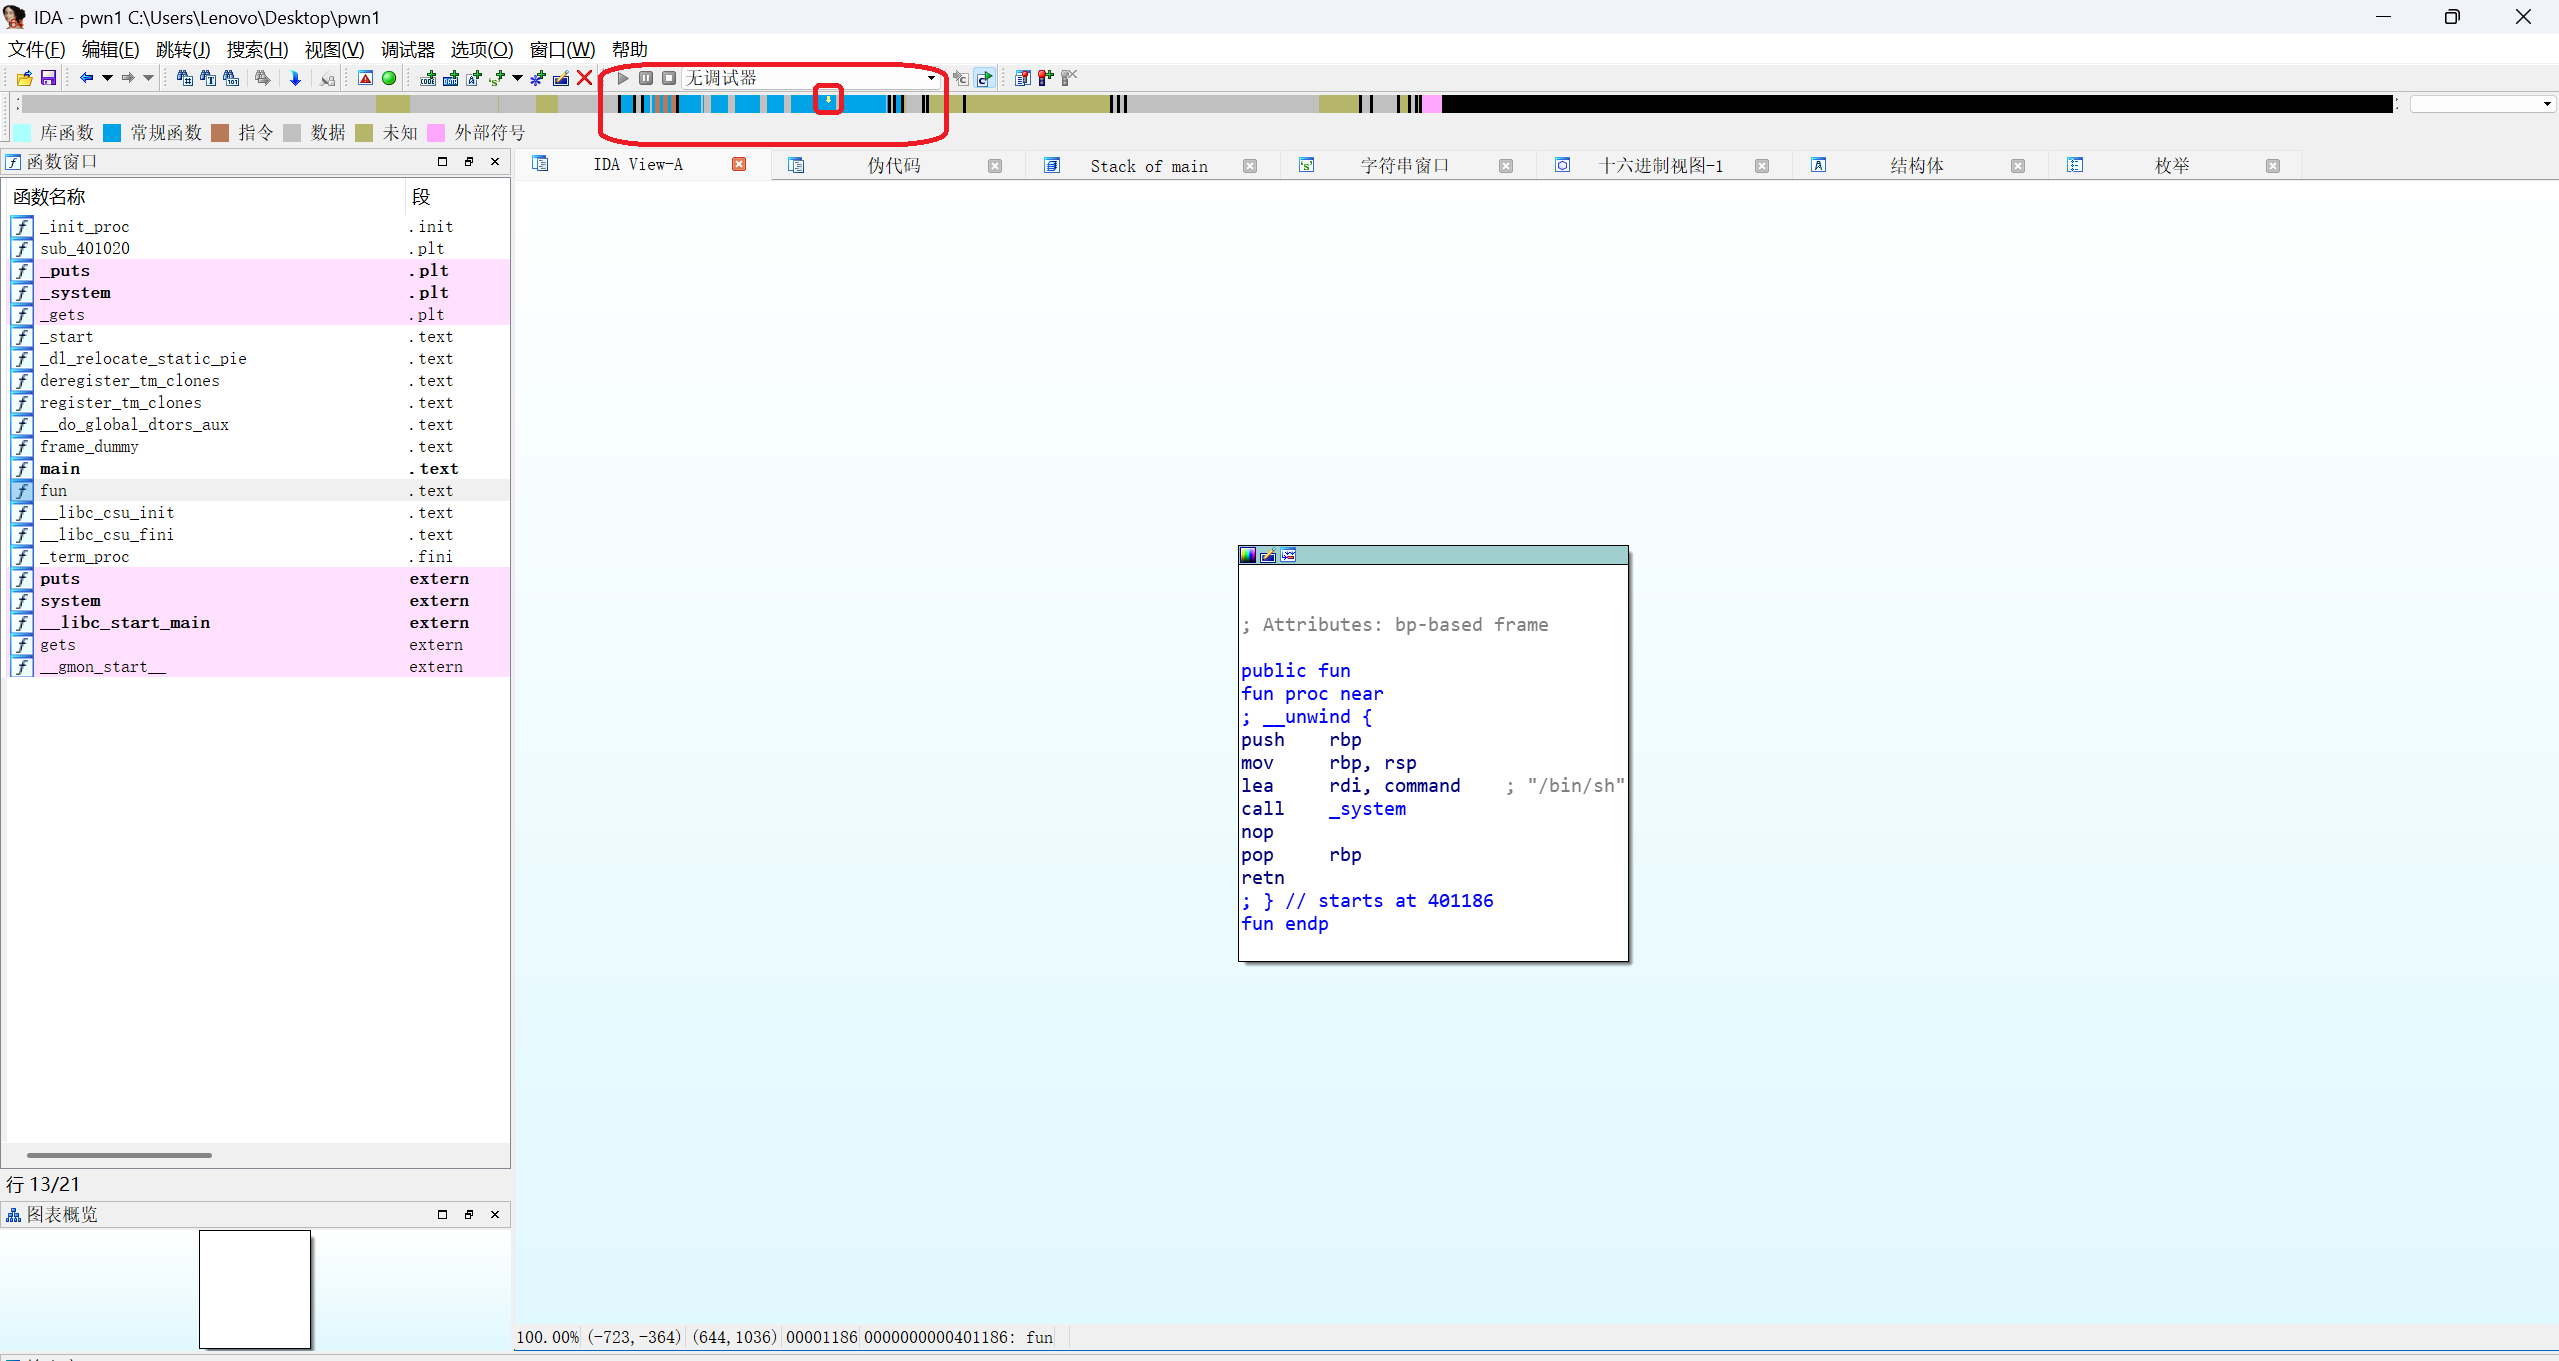Viewport: 2559px width, 1361px height.
Task: Click the Open file toolbar icon
Action: click(24, 78)
